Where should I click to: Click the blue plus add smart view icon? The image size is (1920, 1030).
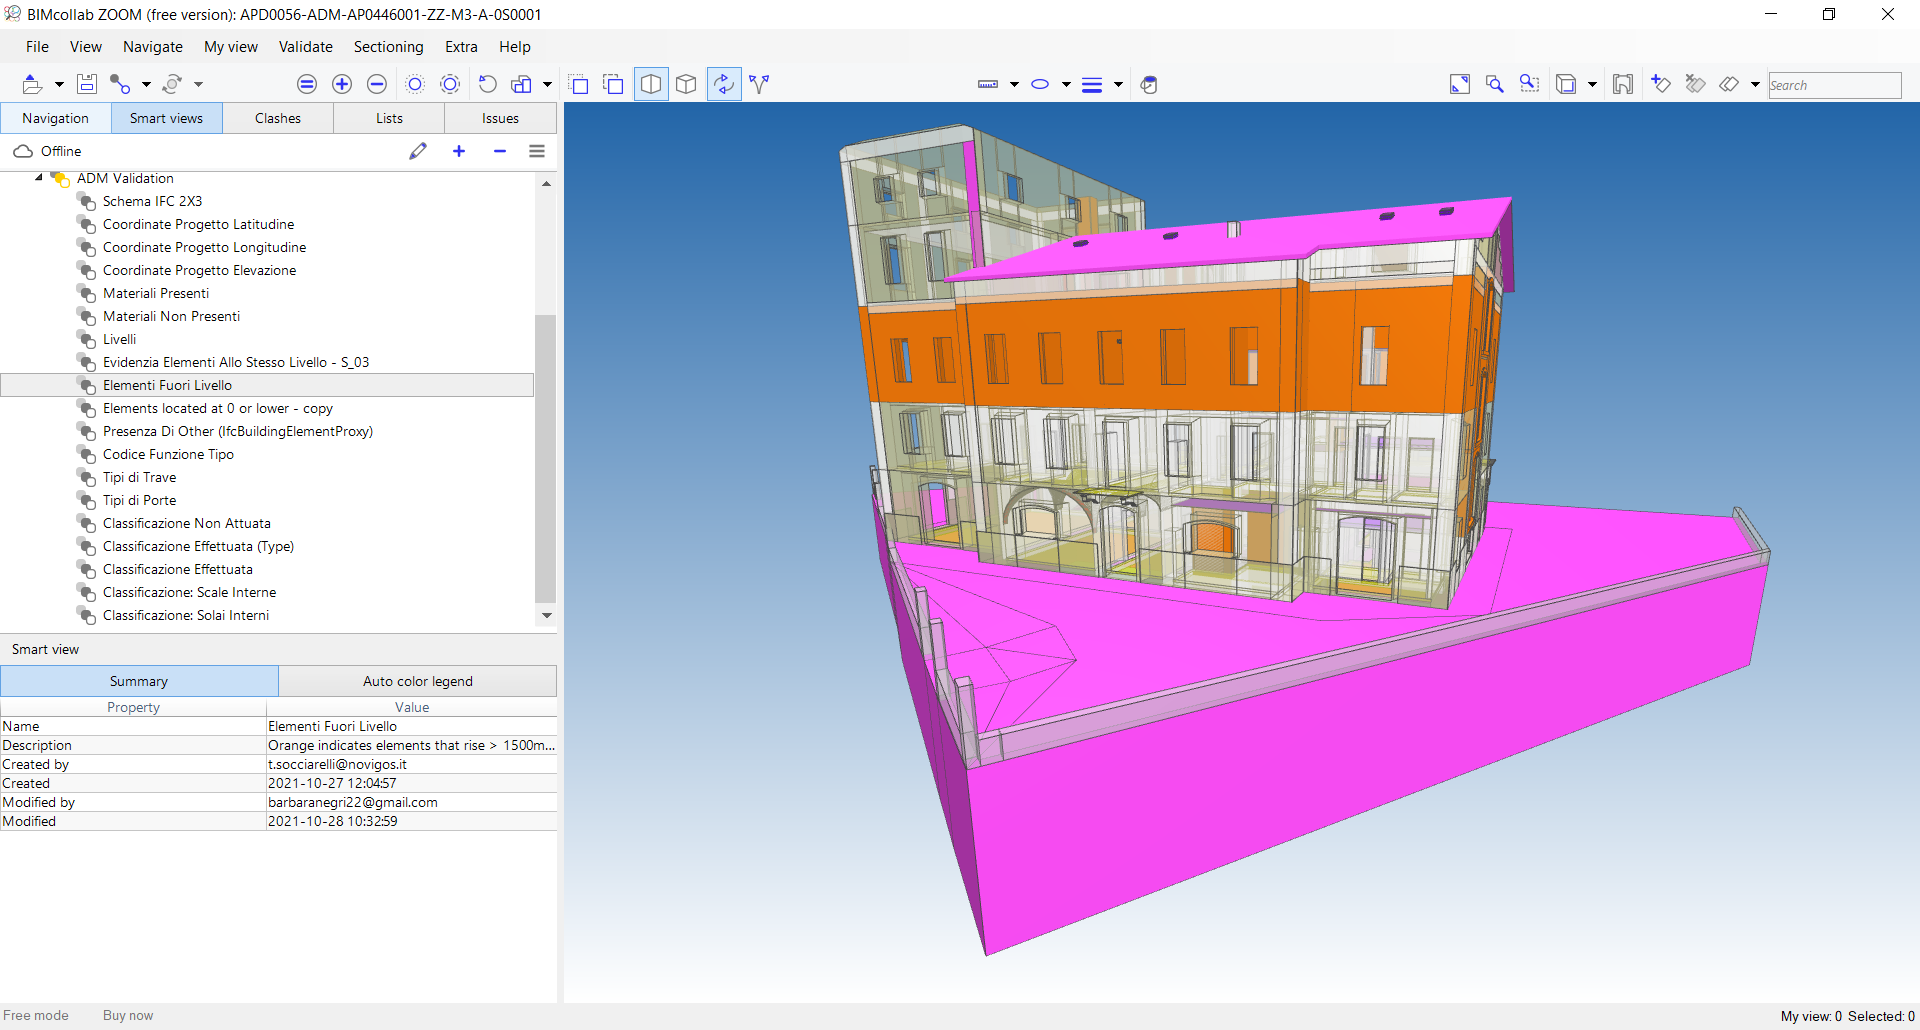coord(459,151)
